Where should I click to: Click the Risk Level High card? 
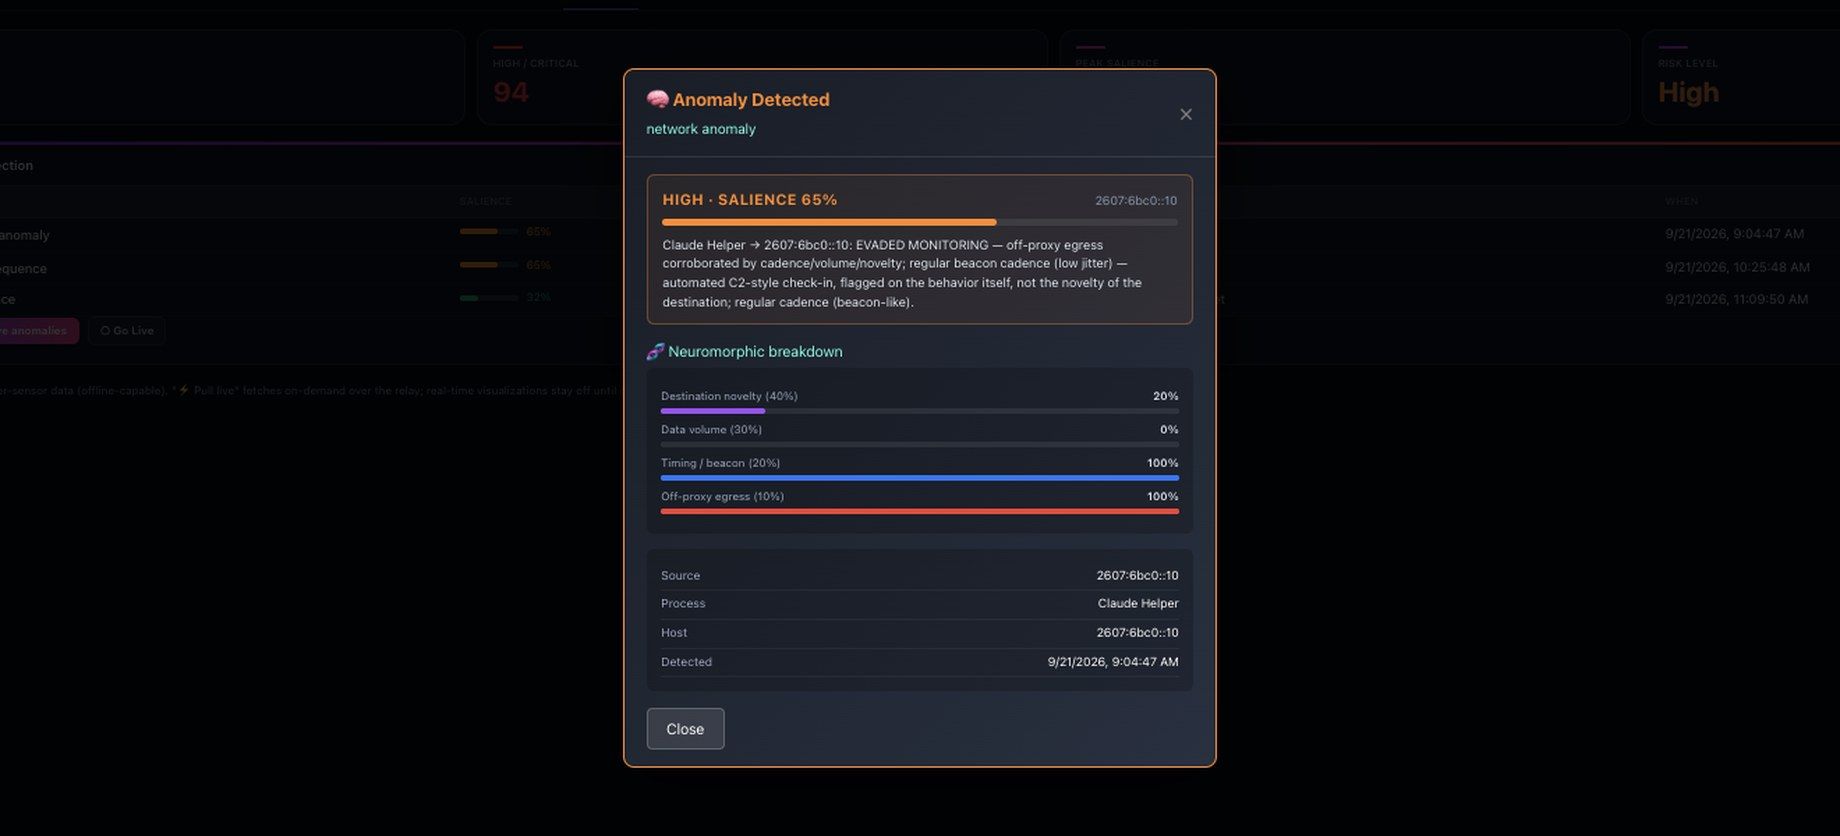coord(1741,77)
